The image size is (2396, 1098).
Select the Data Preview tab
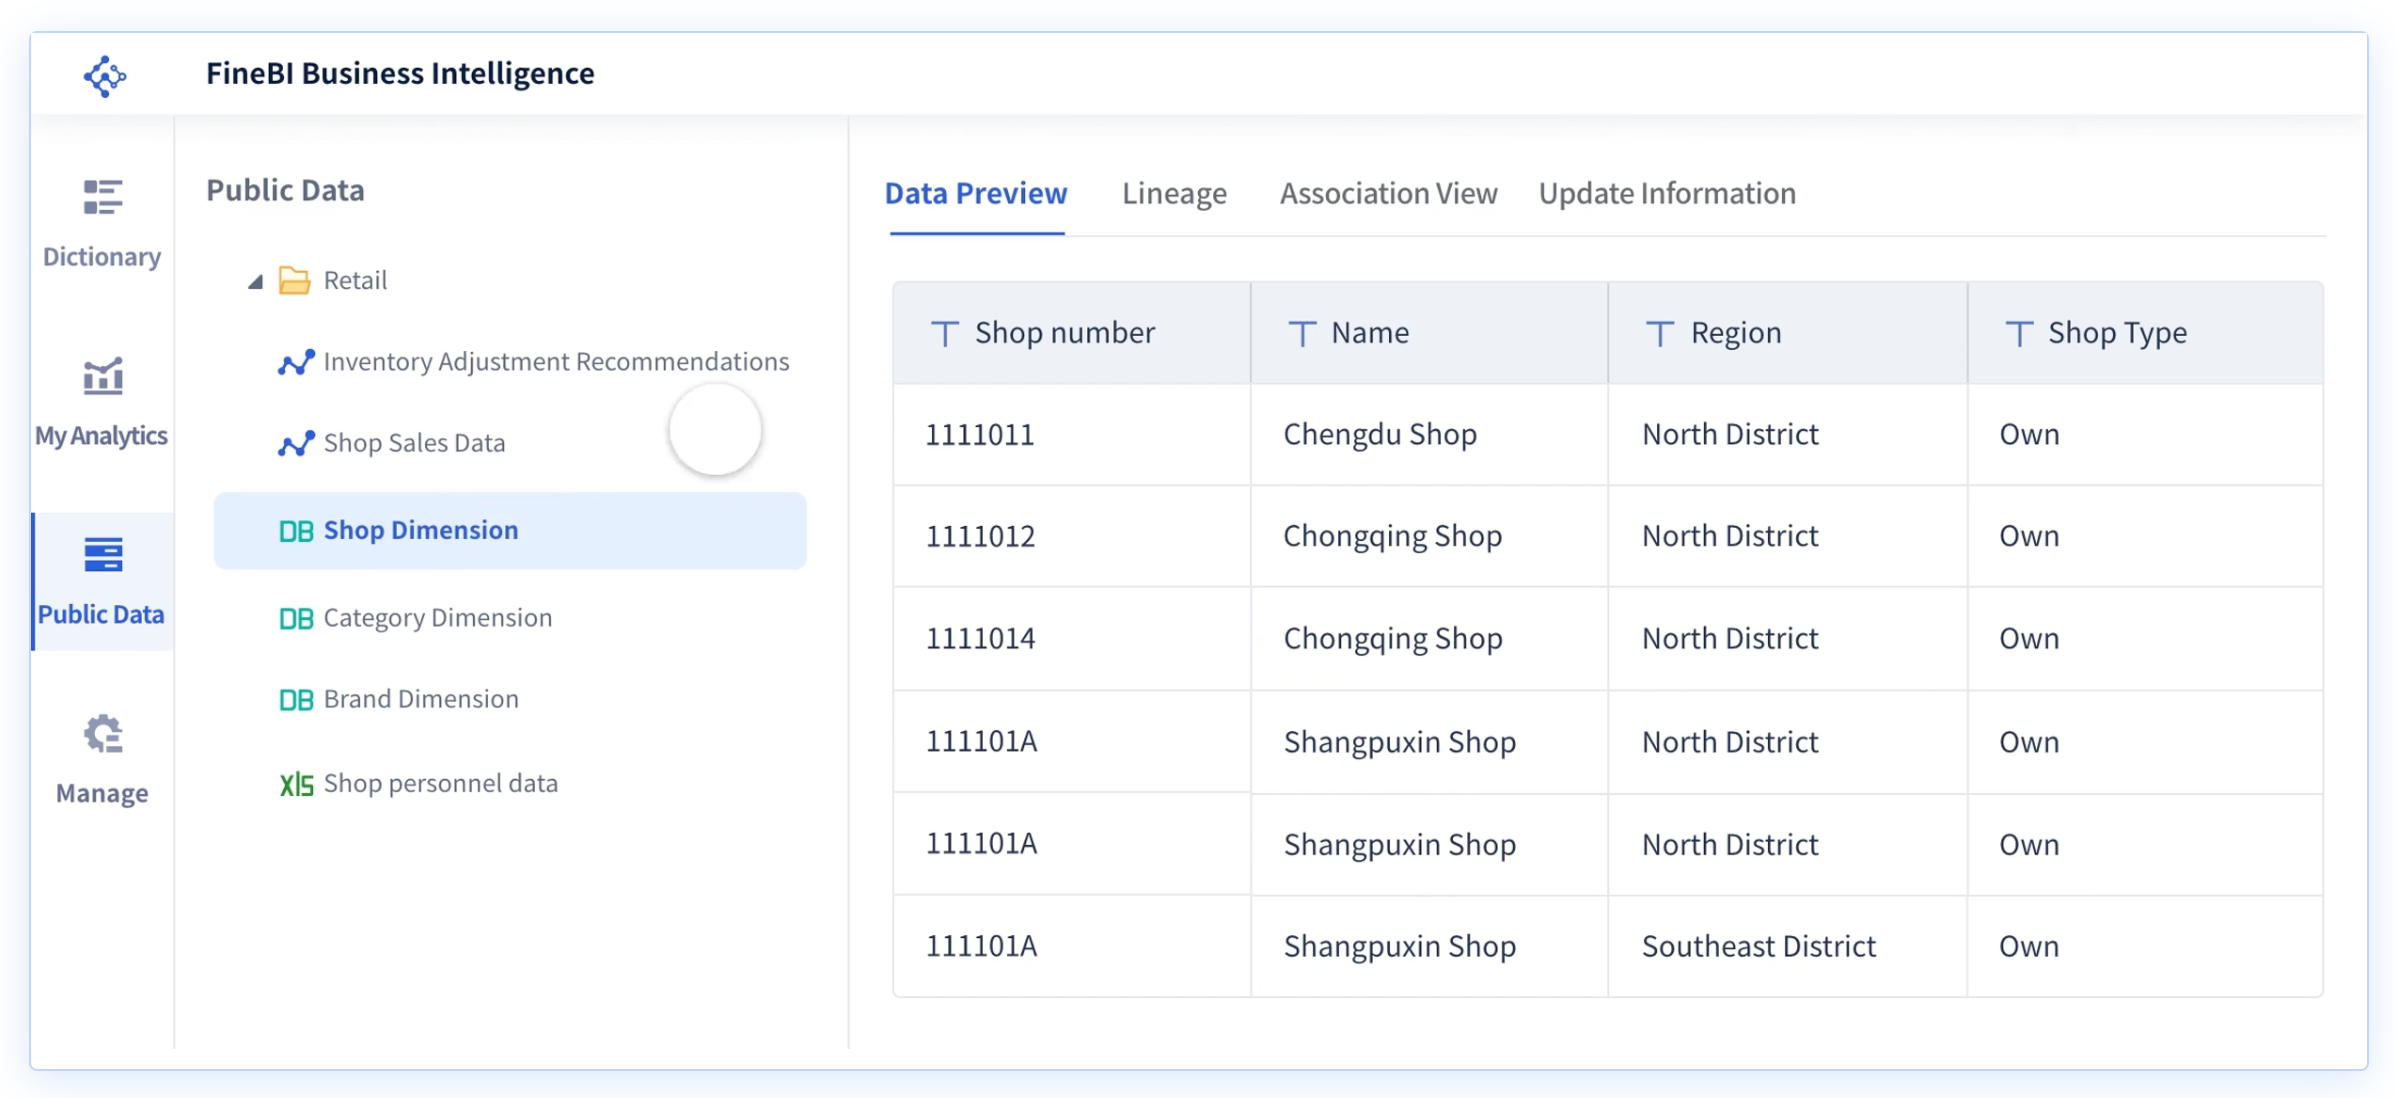coord(975,193)
